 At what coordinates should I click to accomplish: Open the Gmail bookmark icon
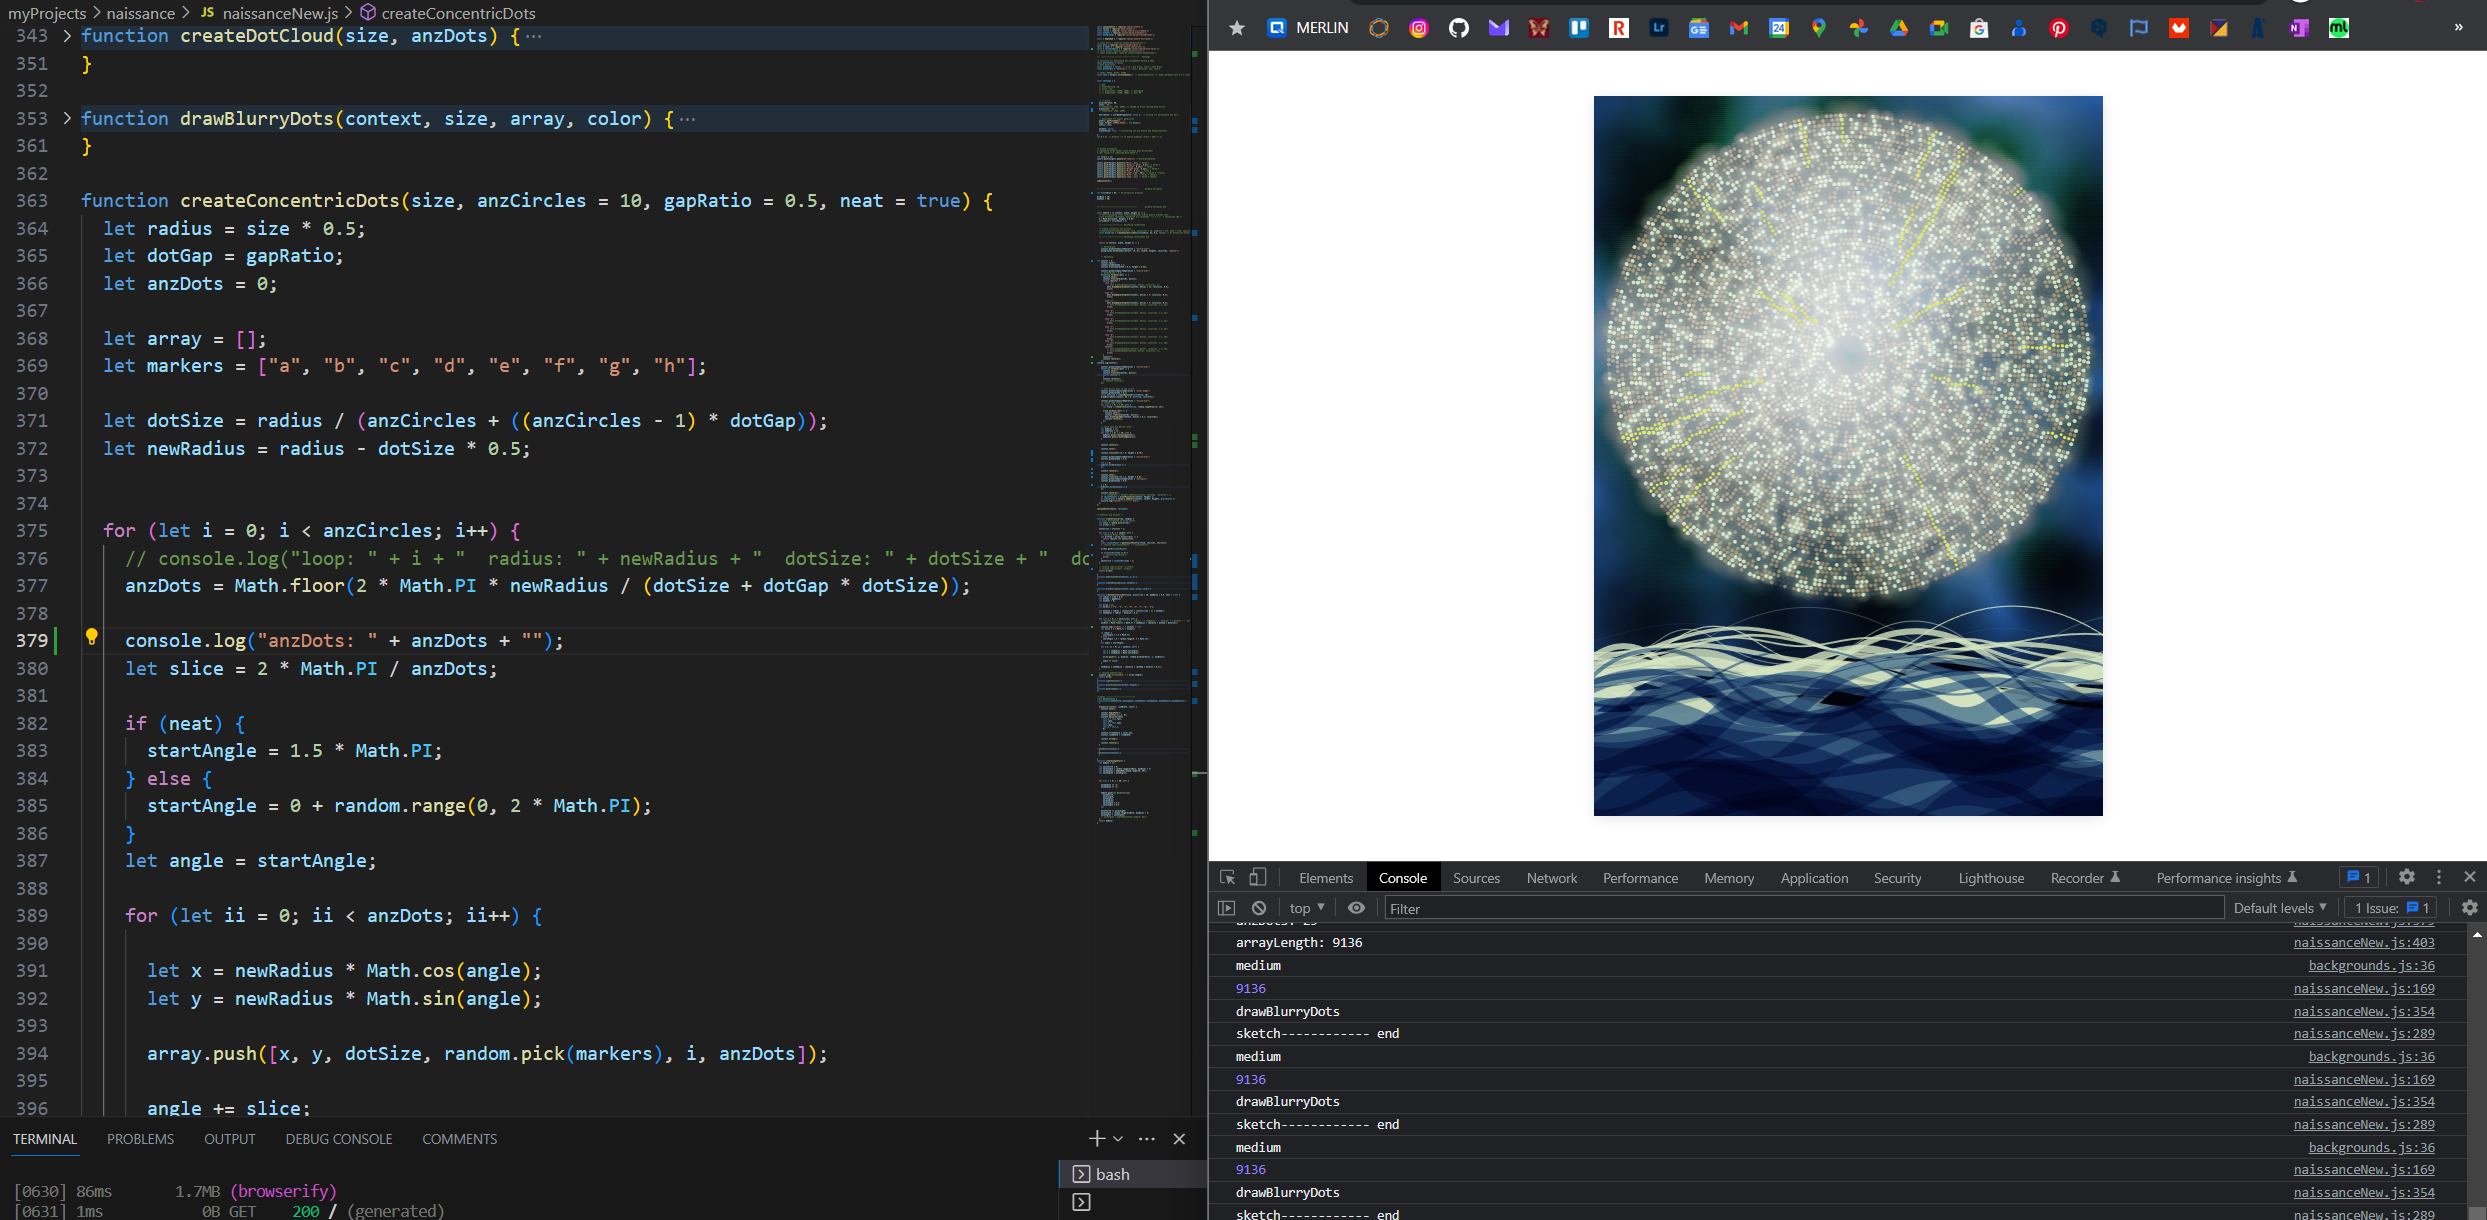[x=1739, y=28]
